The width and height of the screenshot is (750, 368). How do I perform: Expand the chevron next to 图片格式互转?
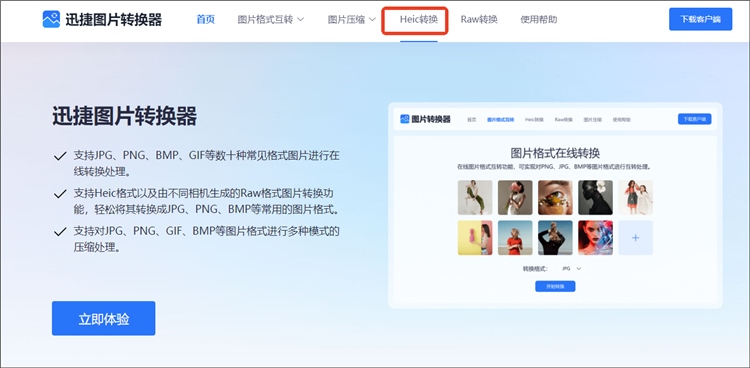300,20
